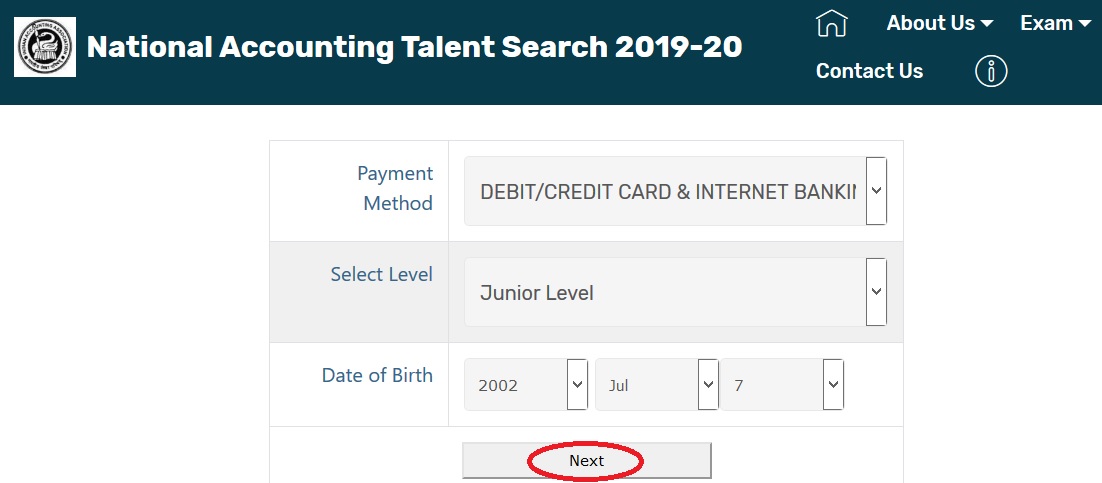Go to the Contact Us page
Viewport: 1102px width, 483px height.
(x=869, y=71)
